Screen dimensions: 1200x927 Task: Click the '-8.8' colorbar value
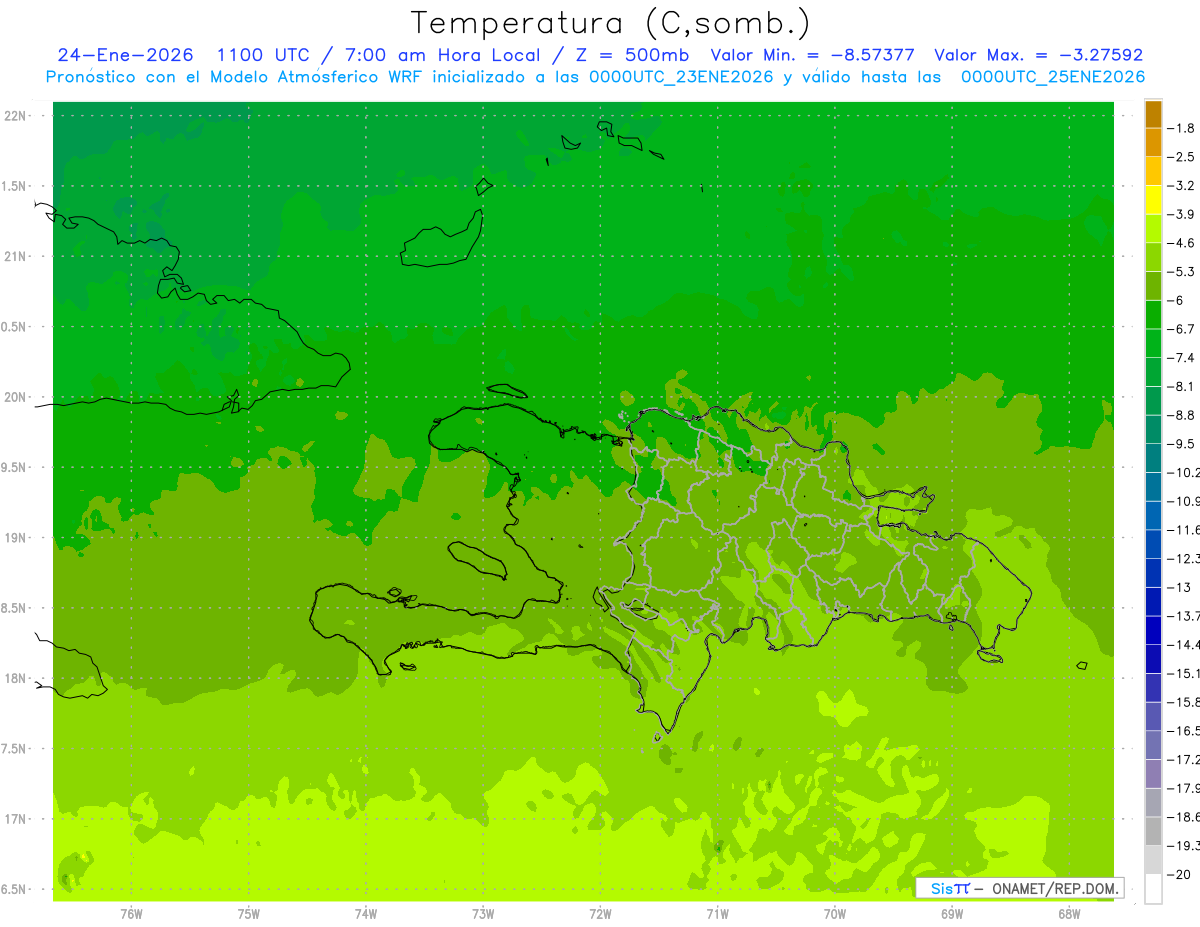pos(1181,415)
